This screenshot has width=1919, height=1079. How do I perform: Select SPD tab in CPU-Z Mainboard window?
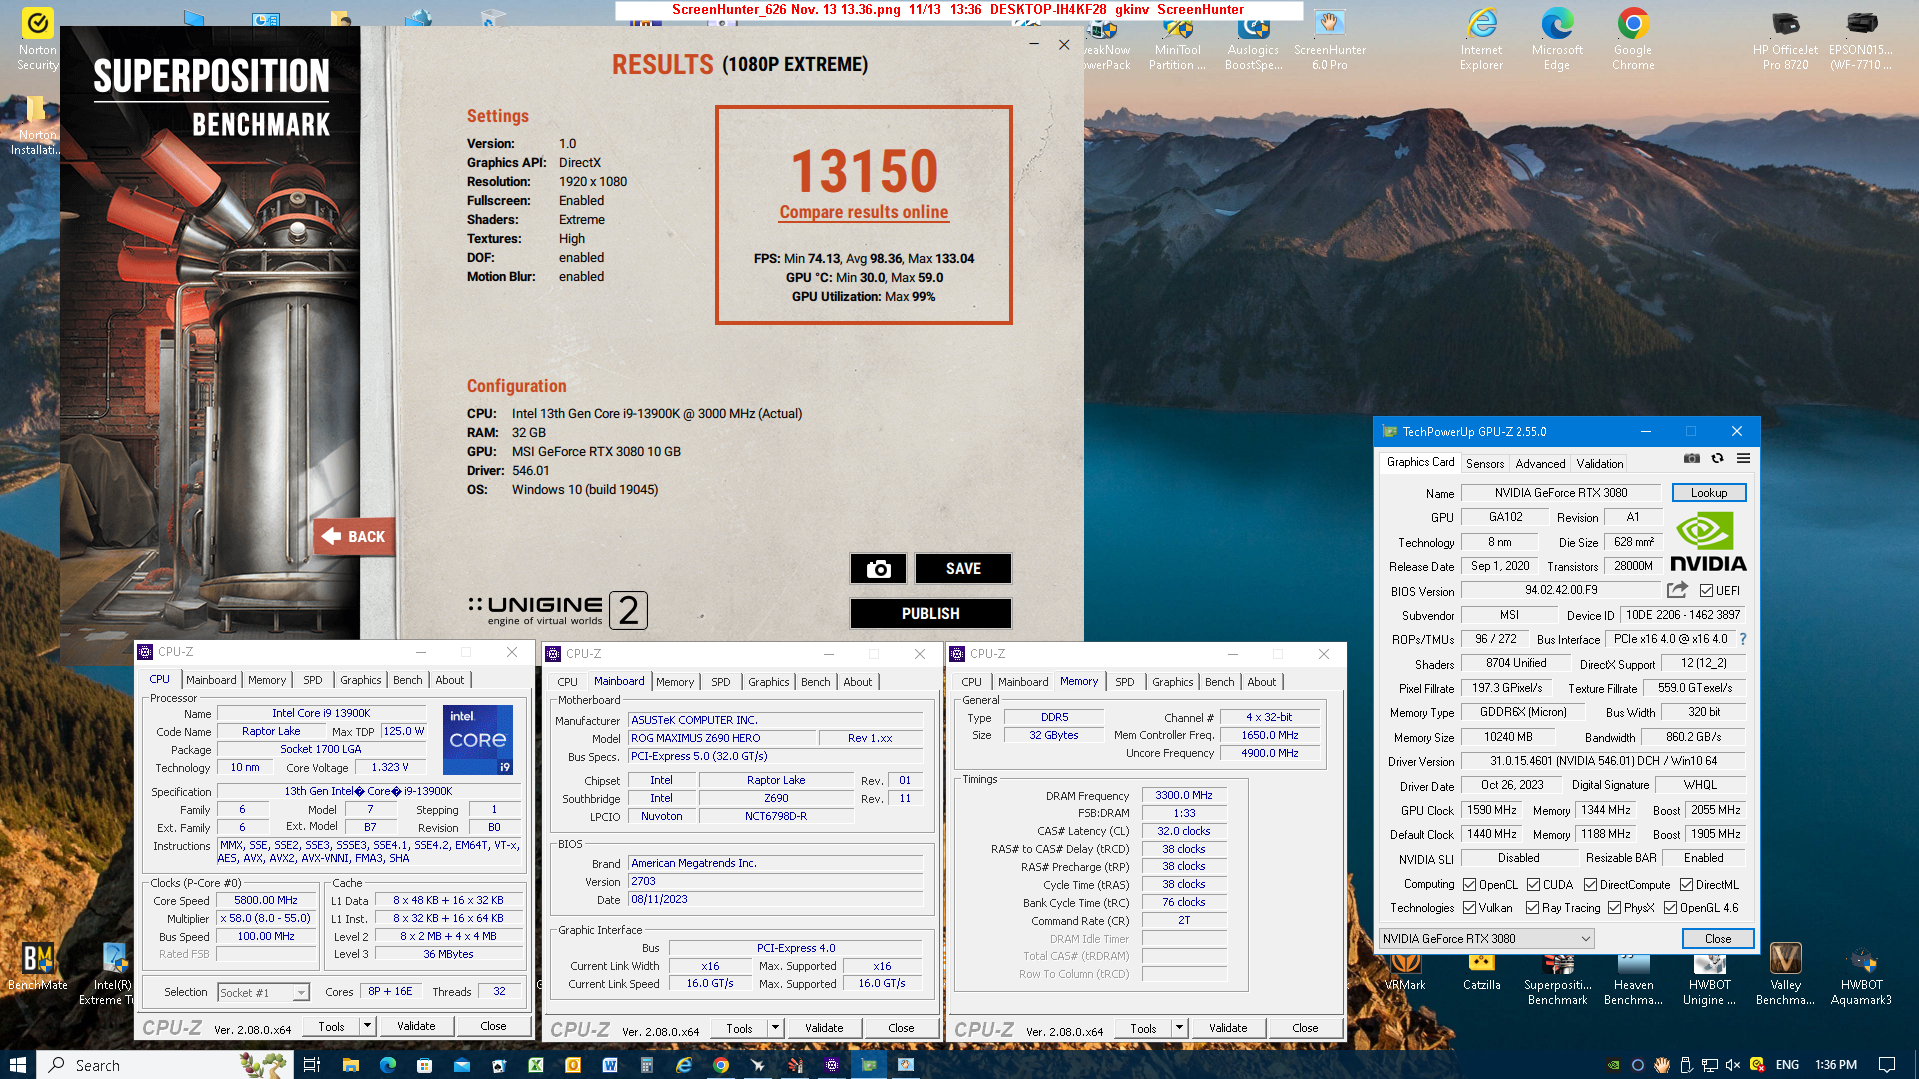[720, 681]
